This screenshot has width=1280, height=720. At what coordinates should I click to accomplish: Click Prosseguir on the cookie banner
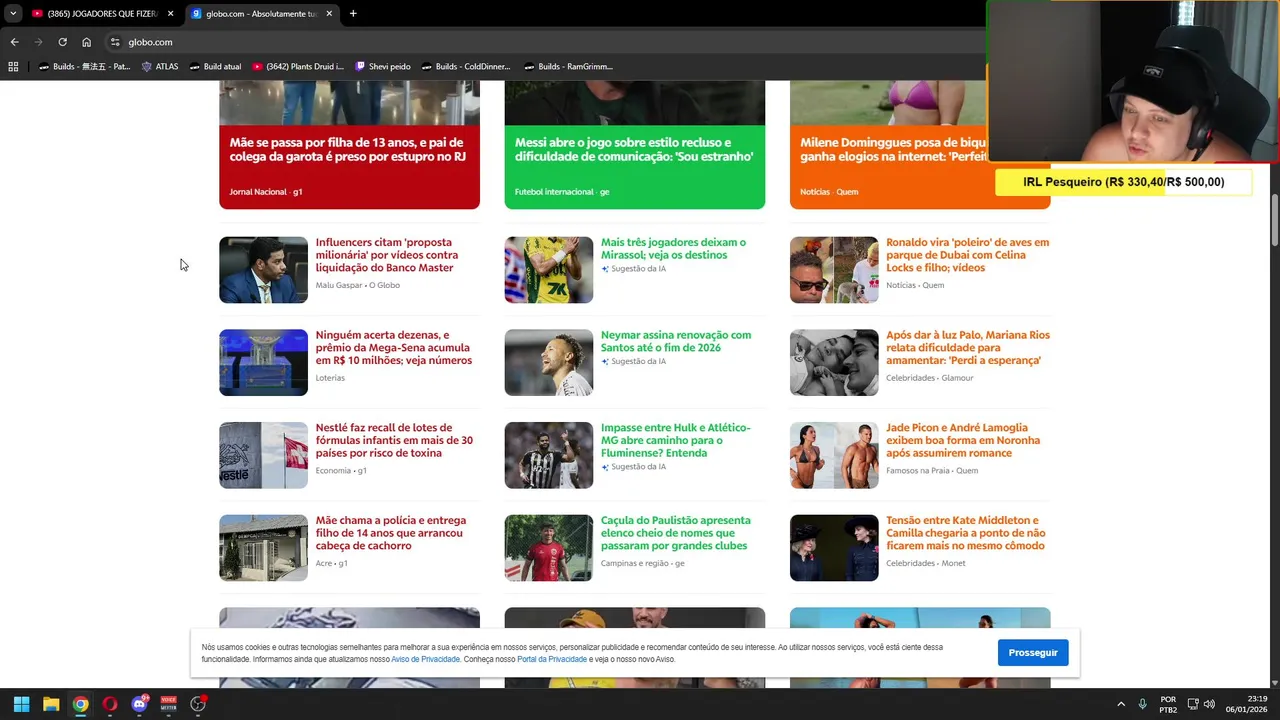click(x=1033, y=652)
